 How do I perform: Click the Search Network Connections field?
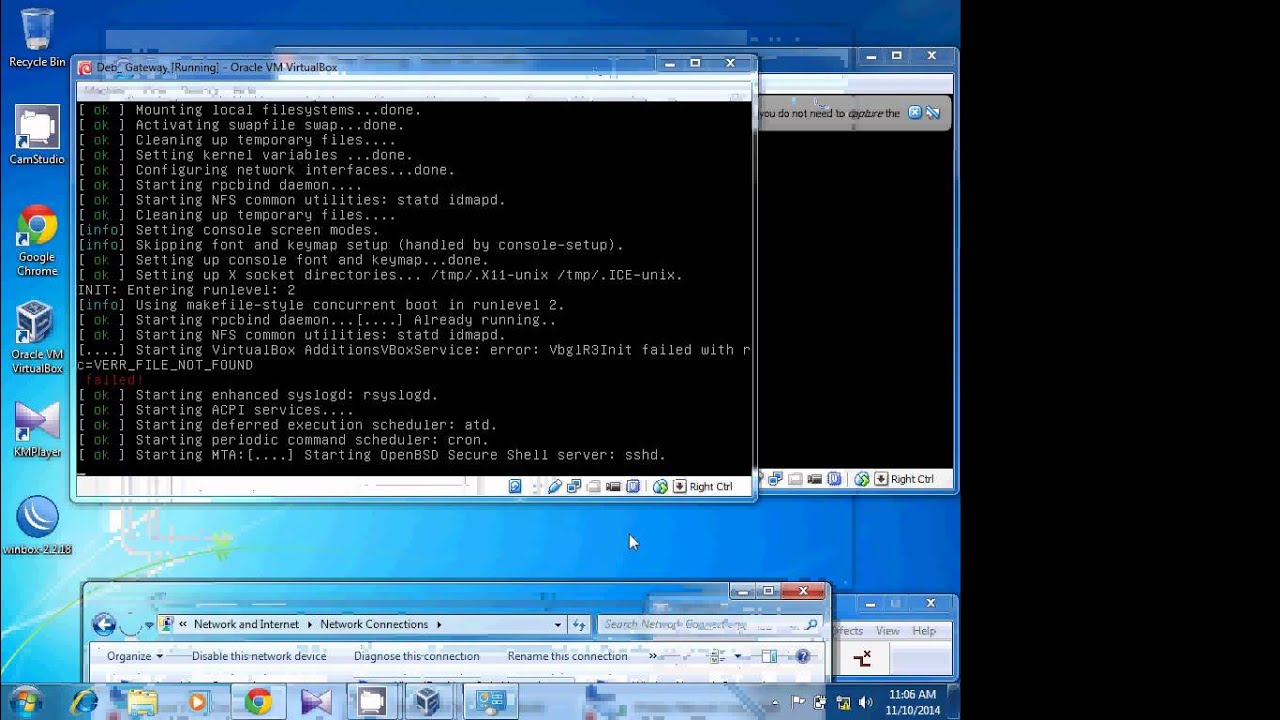coord(709,624)
